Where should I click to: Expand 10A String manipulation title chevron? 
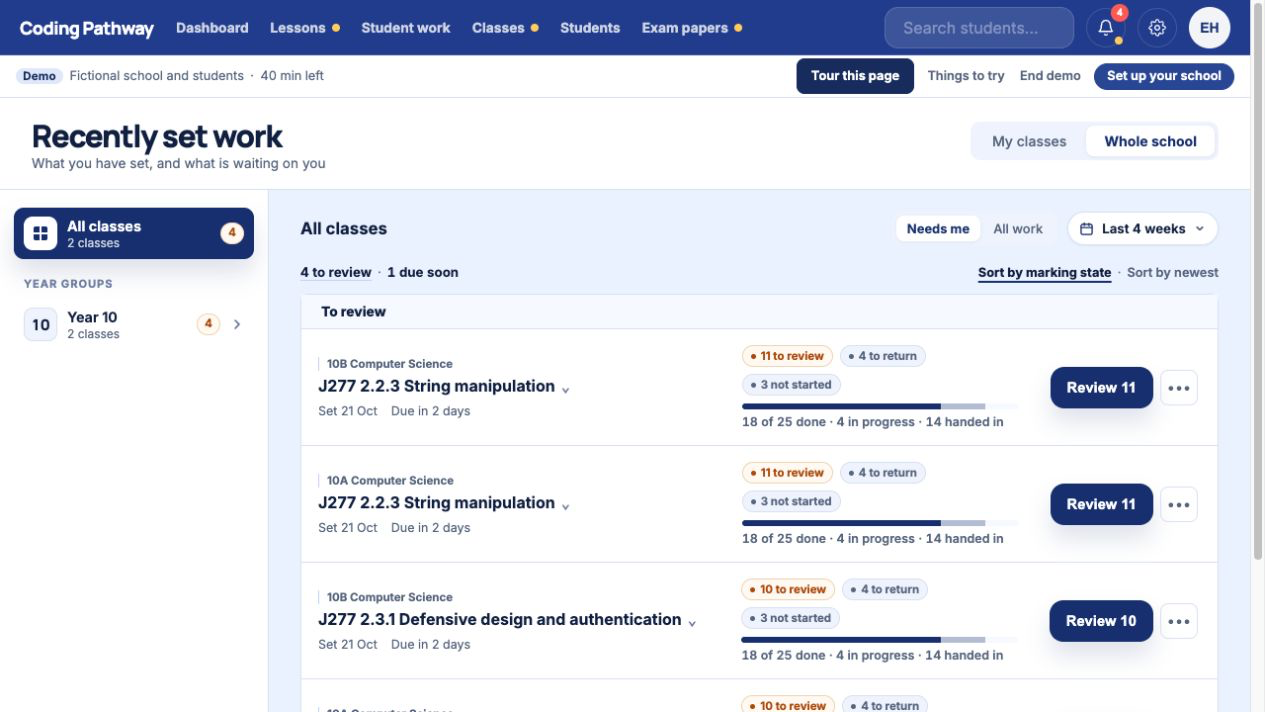click(x=565, y=507)
